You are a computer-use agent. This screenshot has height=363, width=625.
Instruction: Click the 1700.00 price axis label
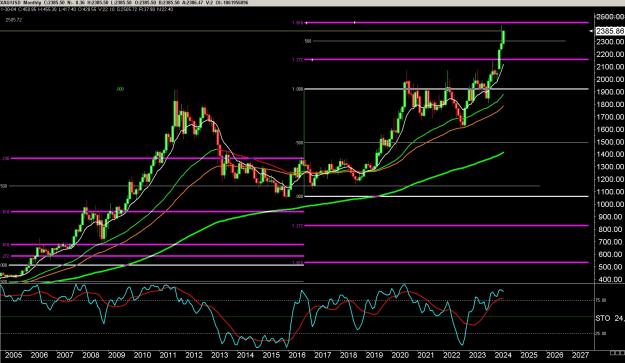[610, 117]
